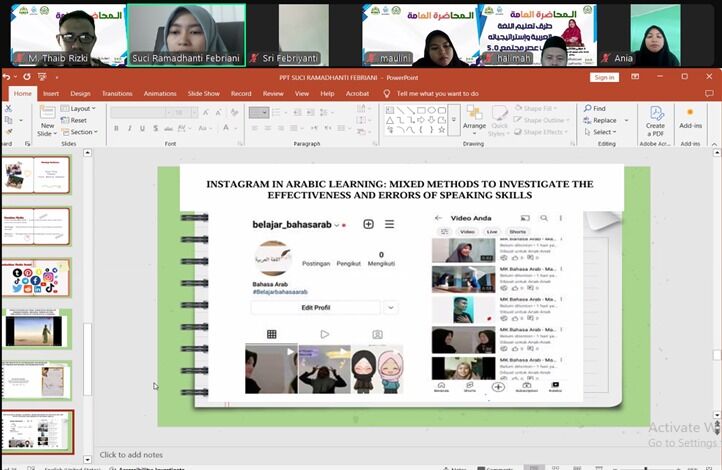Undo the last action in PowerPoint
The image size is (722, 470).
point(6,77)
